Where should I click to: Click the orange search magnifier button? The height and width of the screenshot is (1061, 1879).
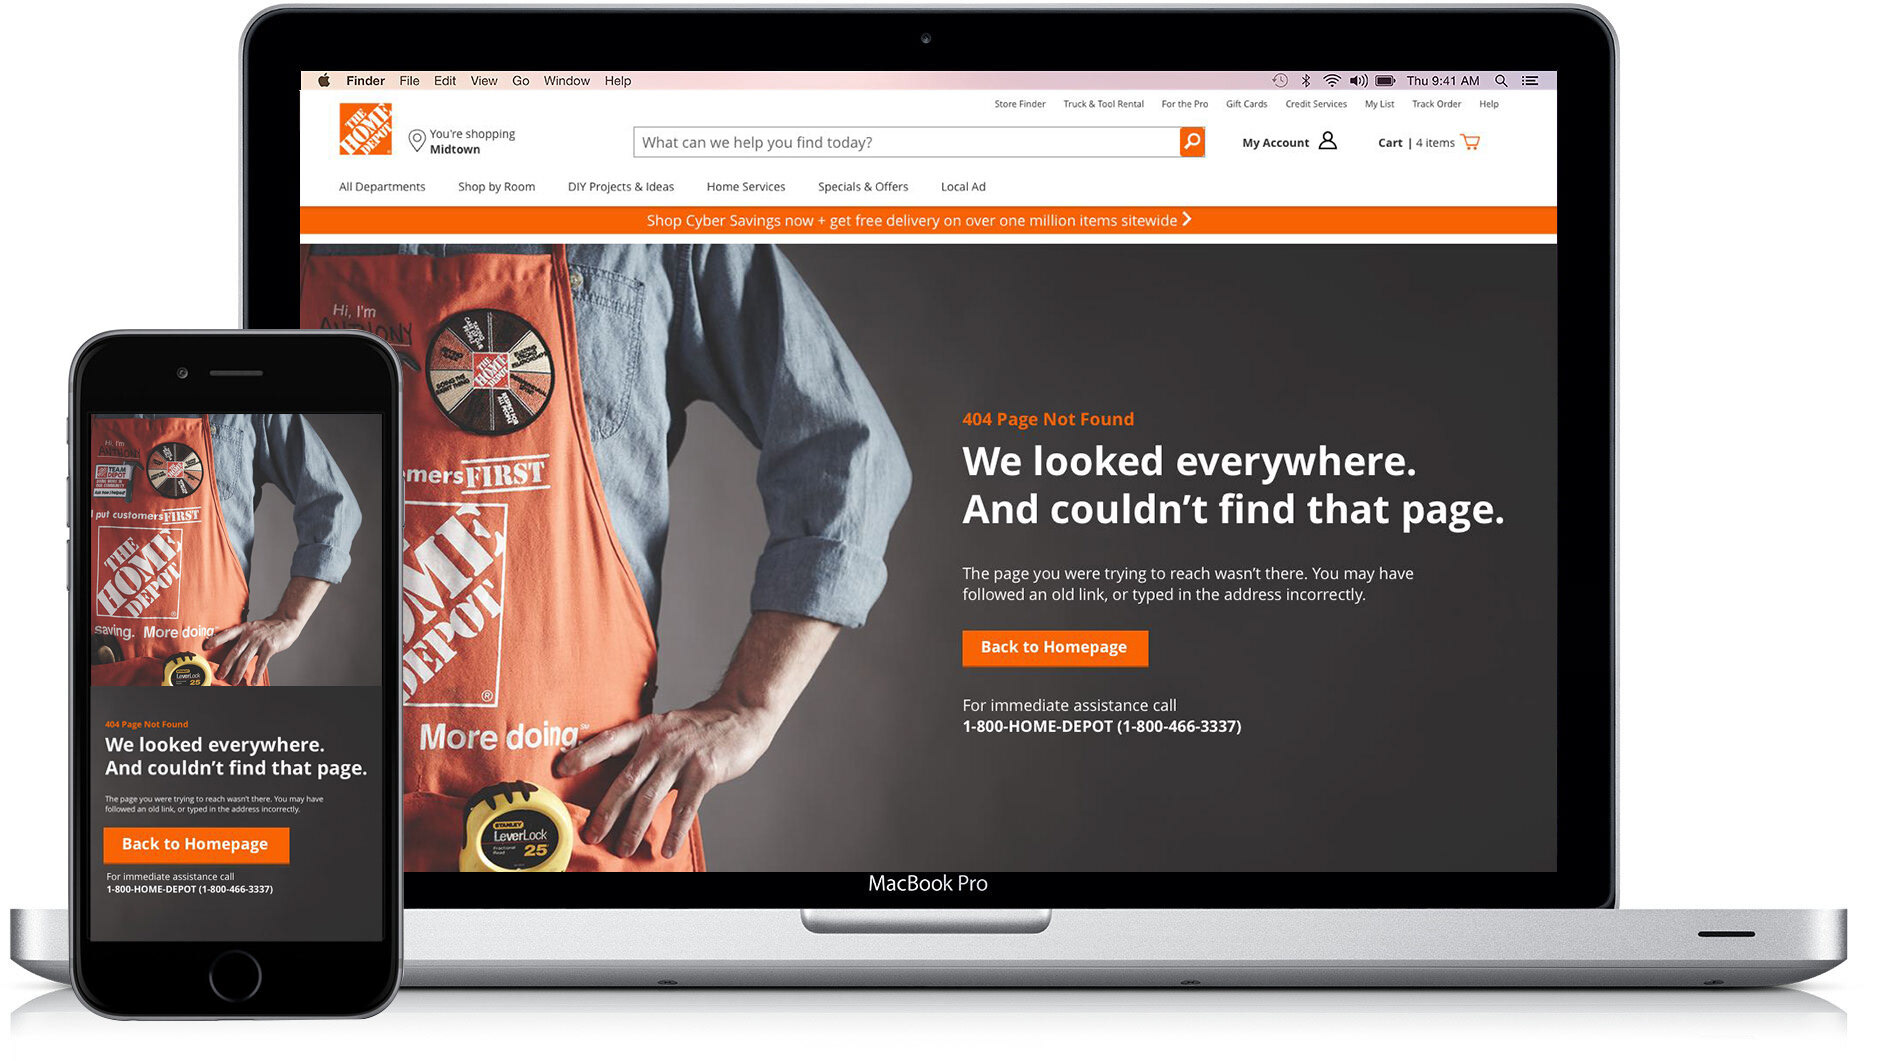(x=1191, y=142)
